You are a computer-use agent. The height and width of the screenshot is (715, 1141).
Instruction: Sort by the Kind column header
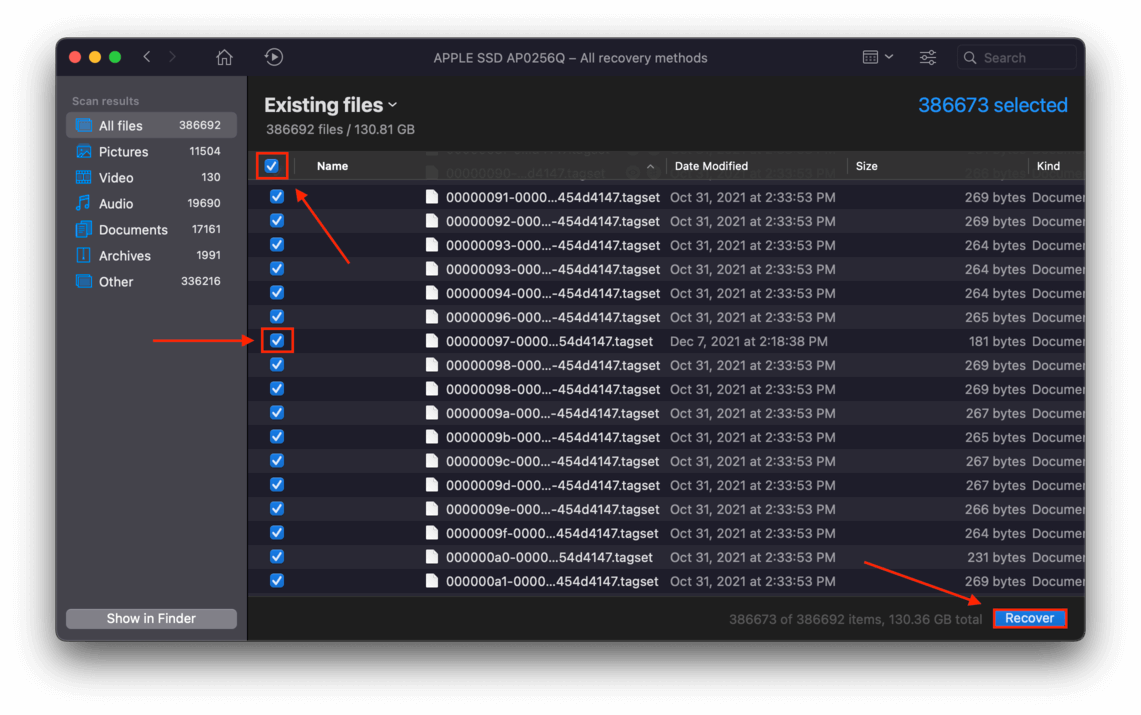click(x=1048, y=166)
